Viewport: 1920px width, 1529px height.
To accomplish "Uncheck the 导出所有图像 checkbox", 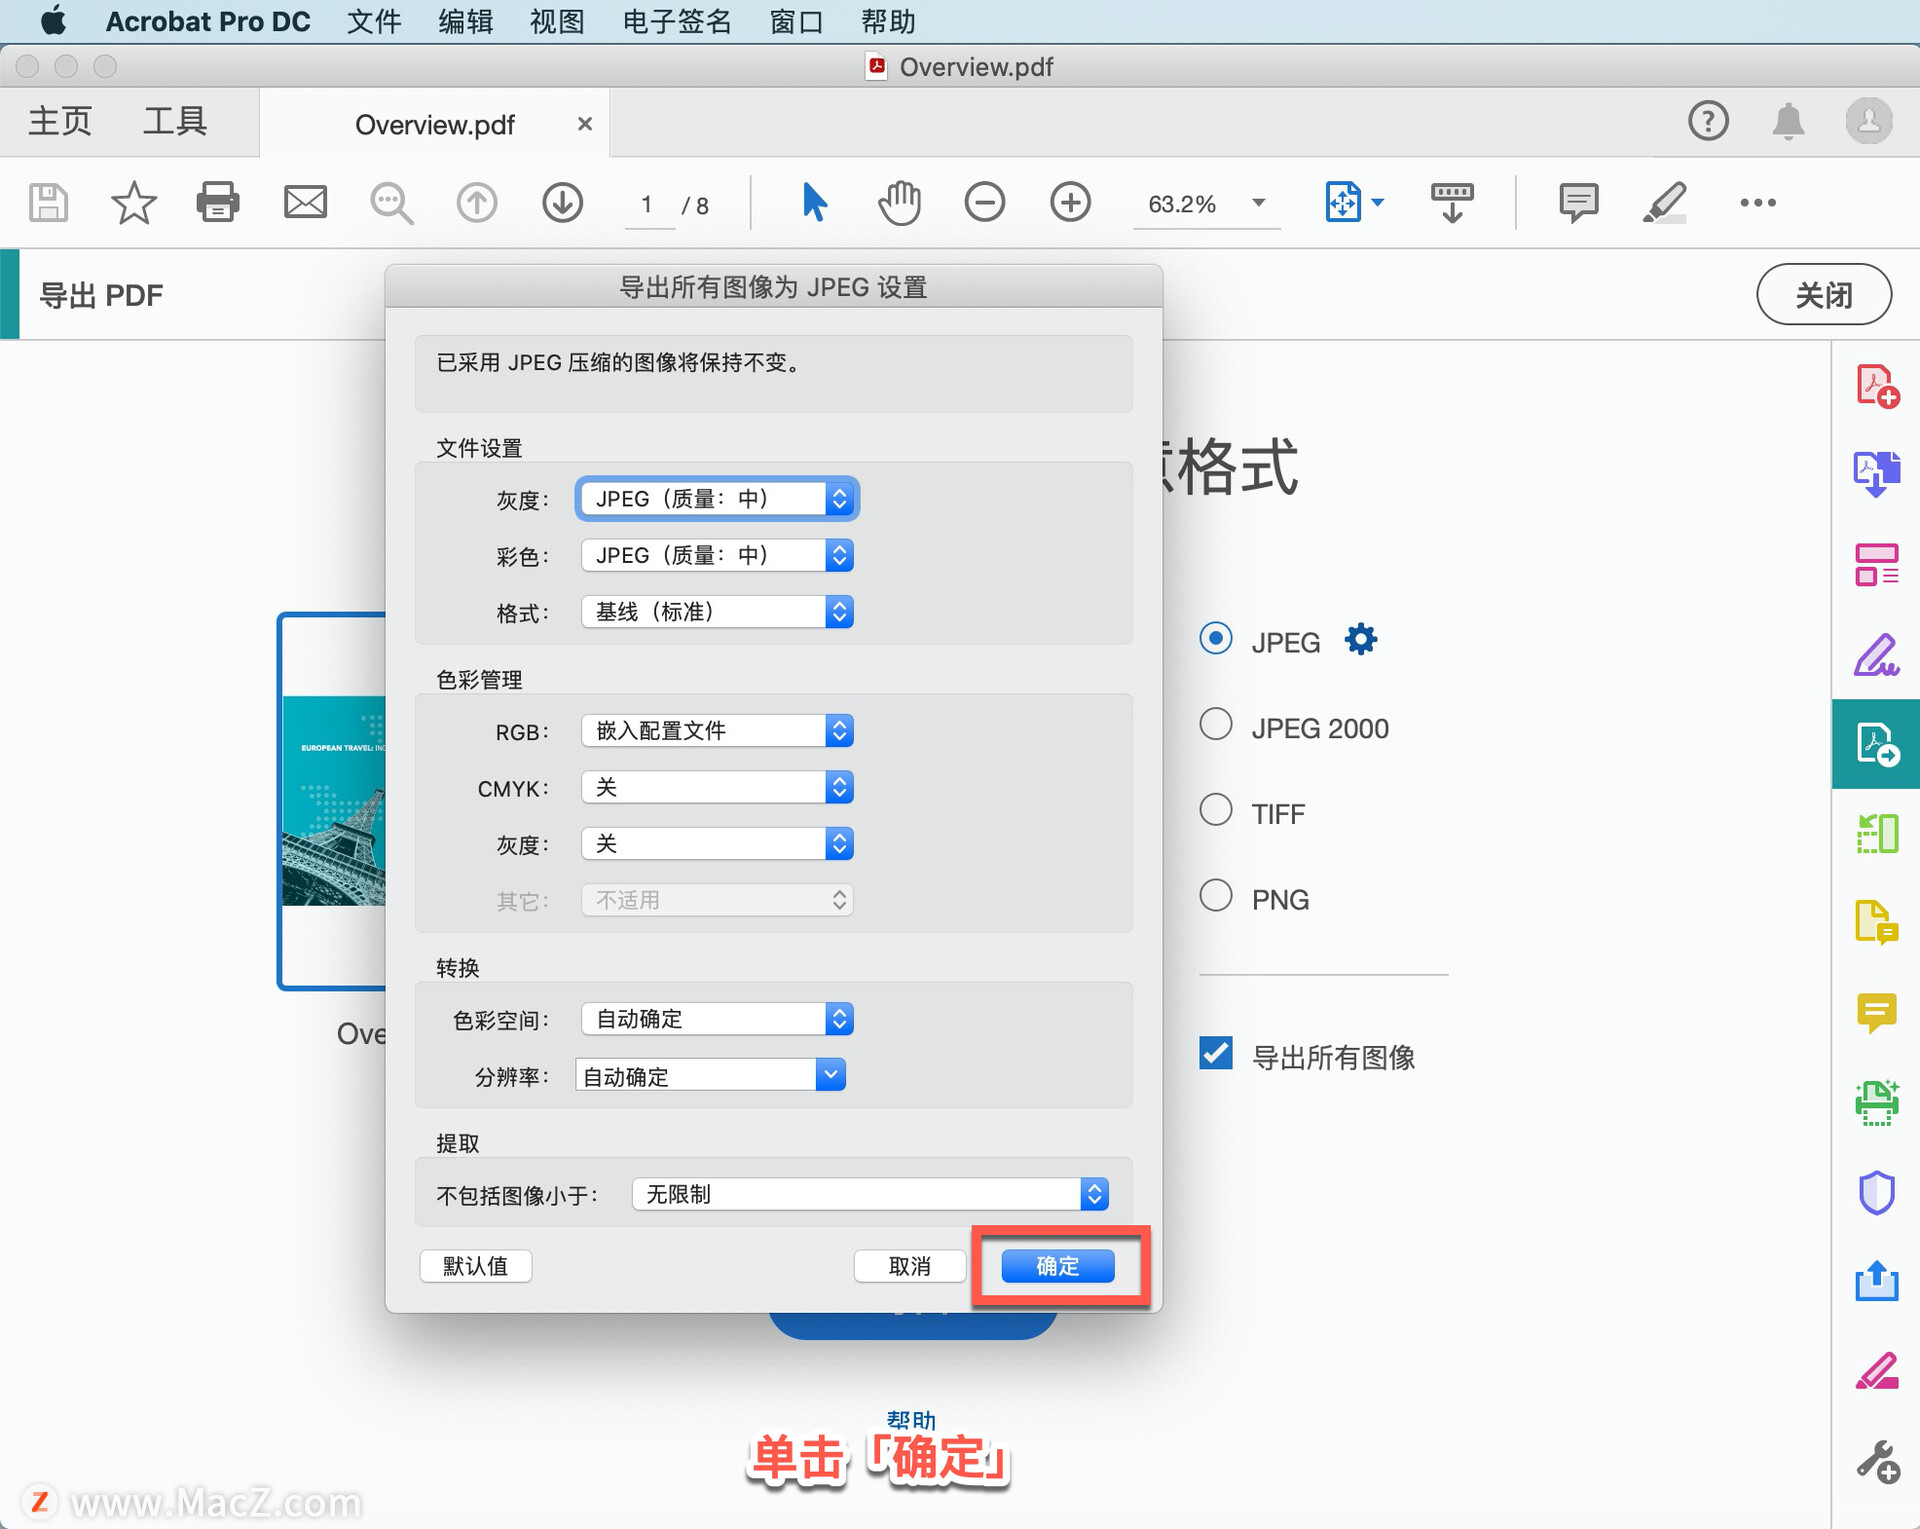I will pos(1215,1053).
